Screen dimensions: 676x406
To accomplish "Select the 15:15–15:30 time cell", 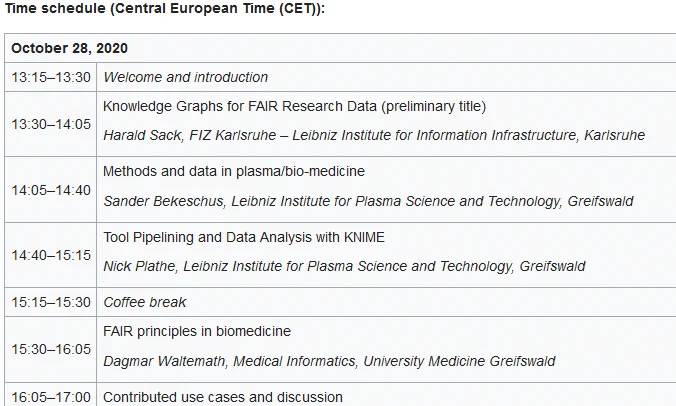I will (51, 302).
